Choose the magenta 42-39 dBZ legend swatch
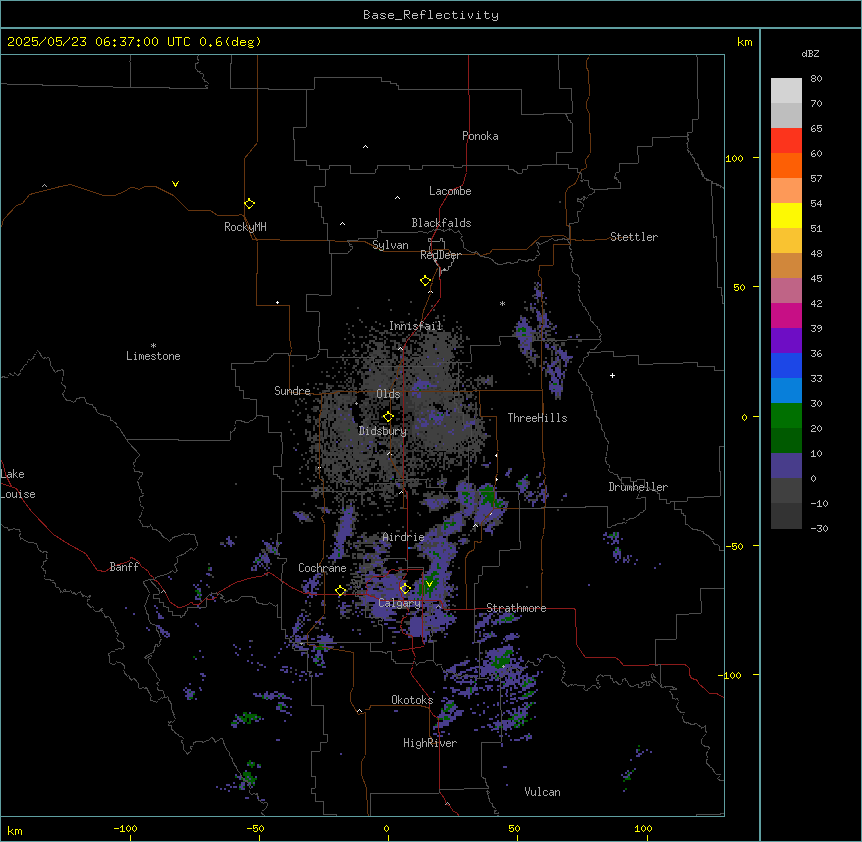The image size is (862, 842). tap(786, 315)
